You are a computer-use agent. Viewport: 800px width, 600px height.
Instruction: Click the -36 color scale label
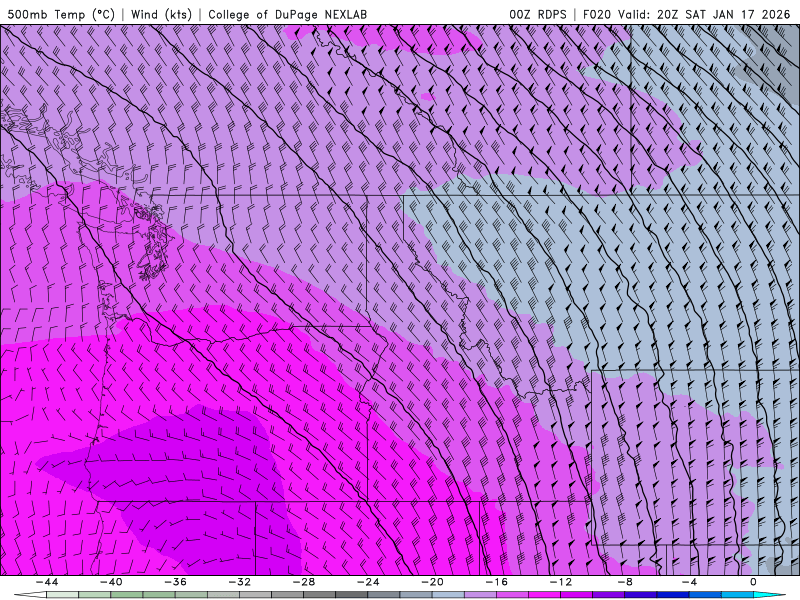point(175,582)
